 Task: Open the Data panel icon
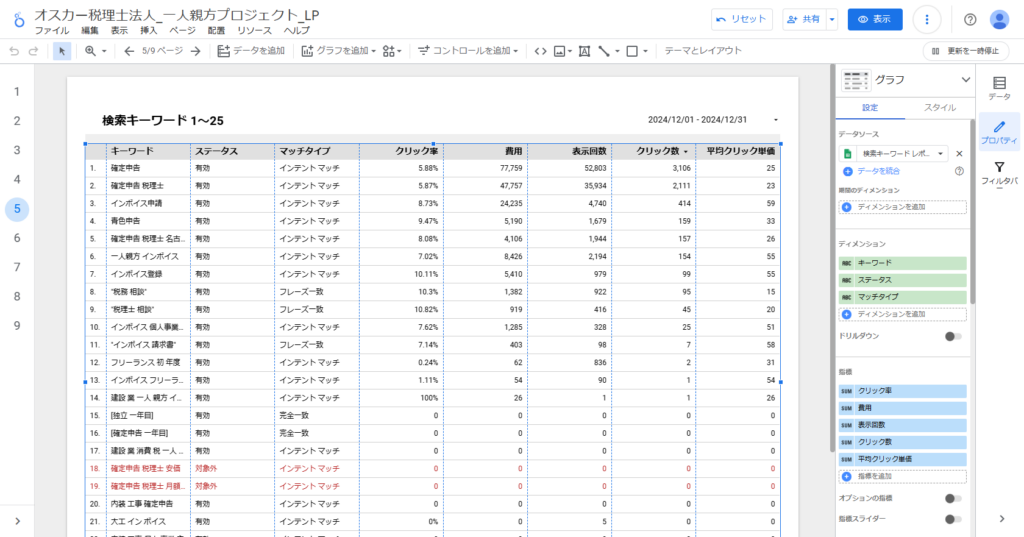[999, 88]
